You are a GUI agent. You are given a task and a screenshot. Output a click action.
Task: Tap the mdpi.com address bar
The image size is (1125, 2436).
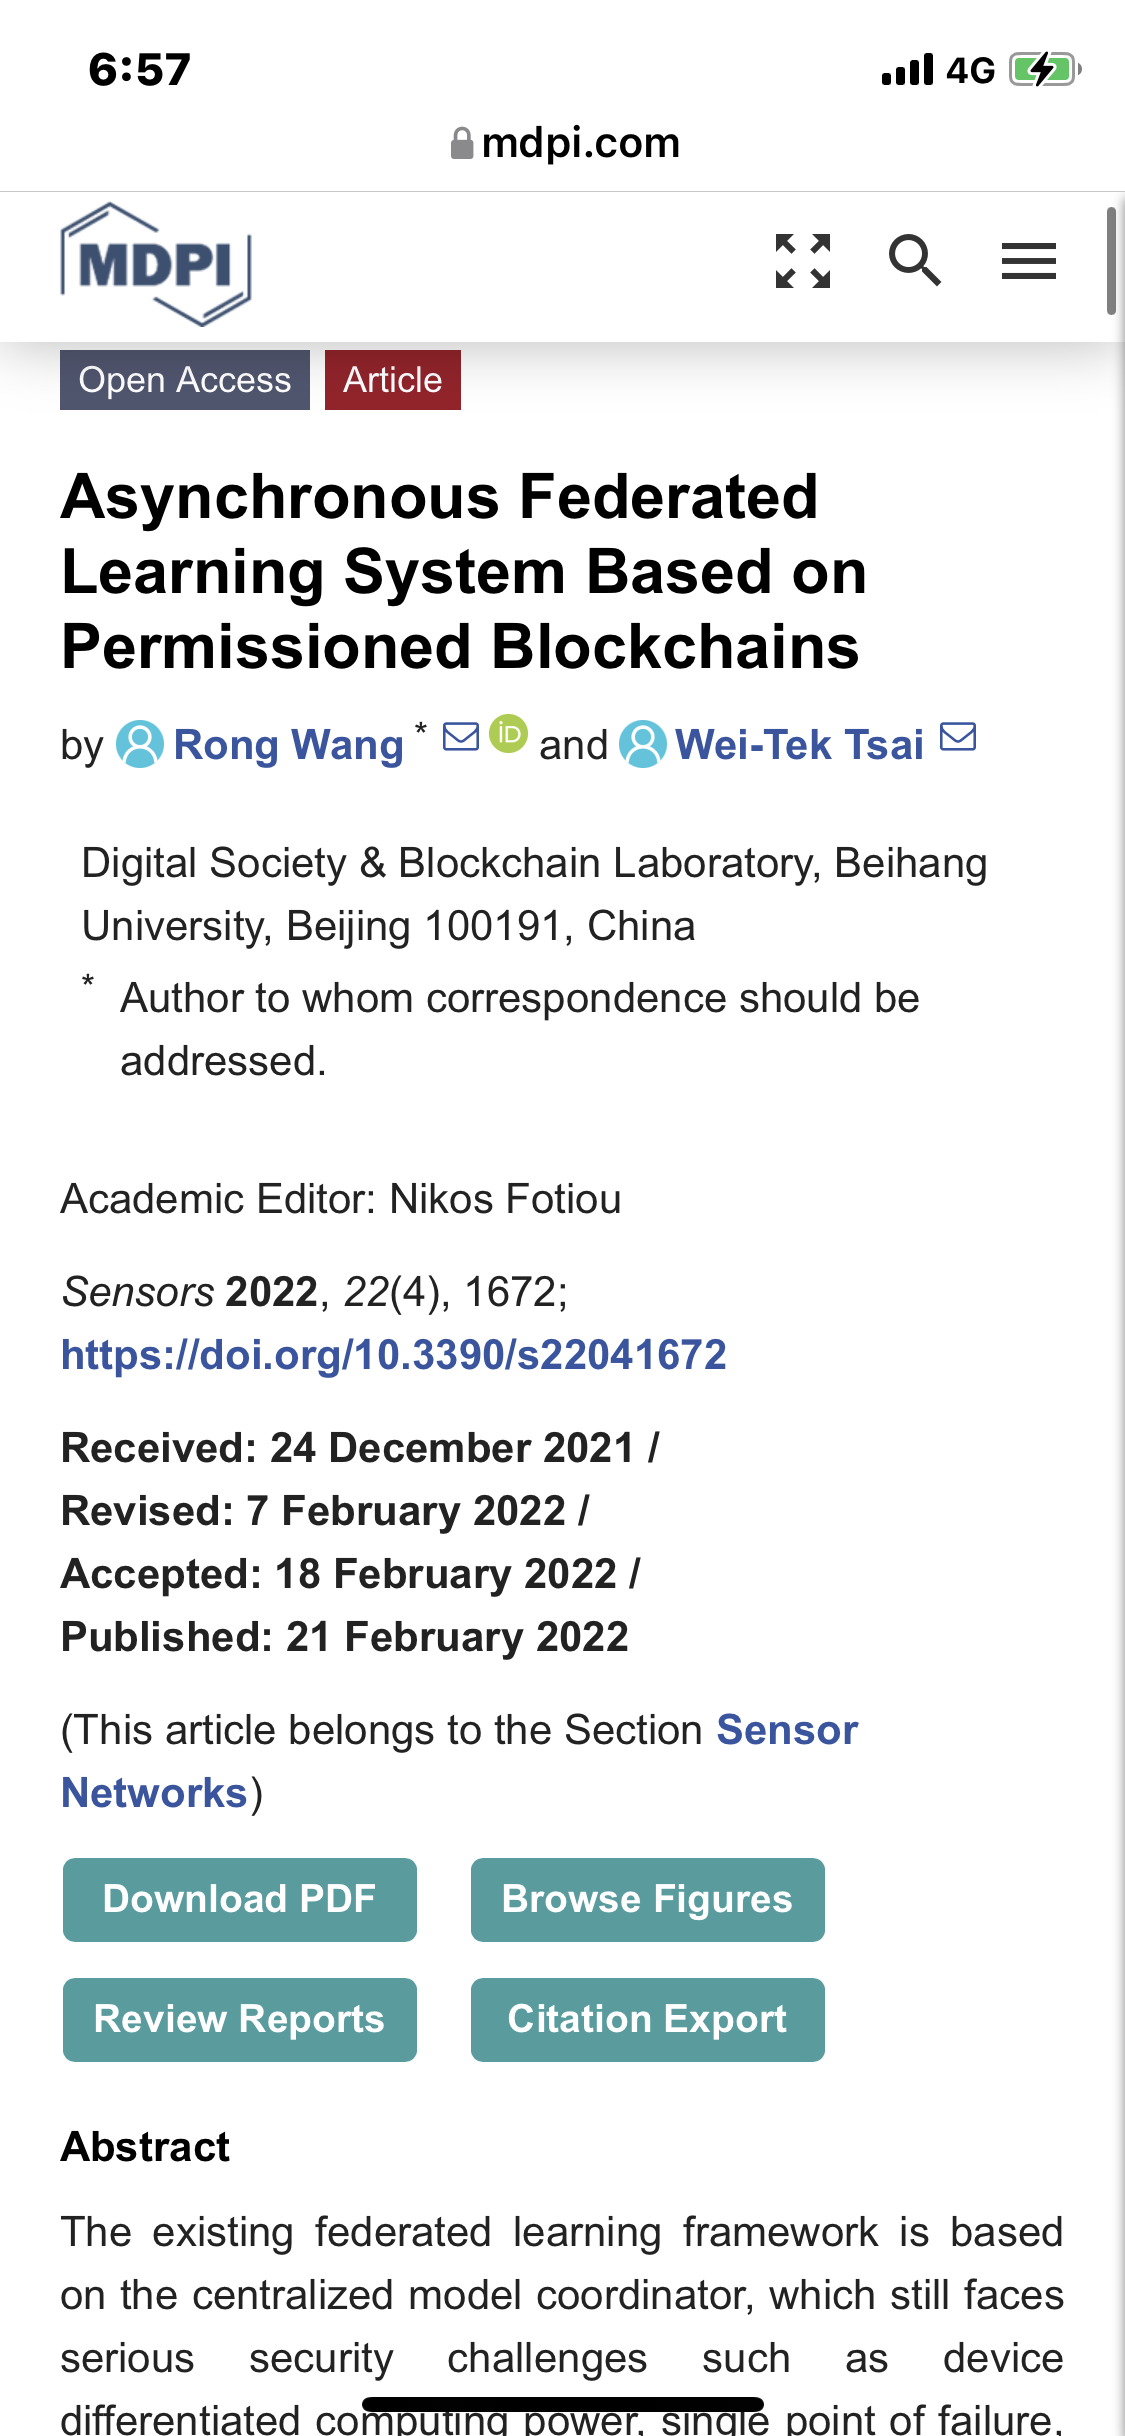(565, 143)
